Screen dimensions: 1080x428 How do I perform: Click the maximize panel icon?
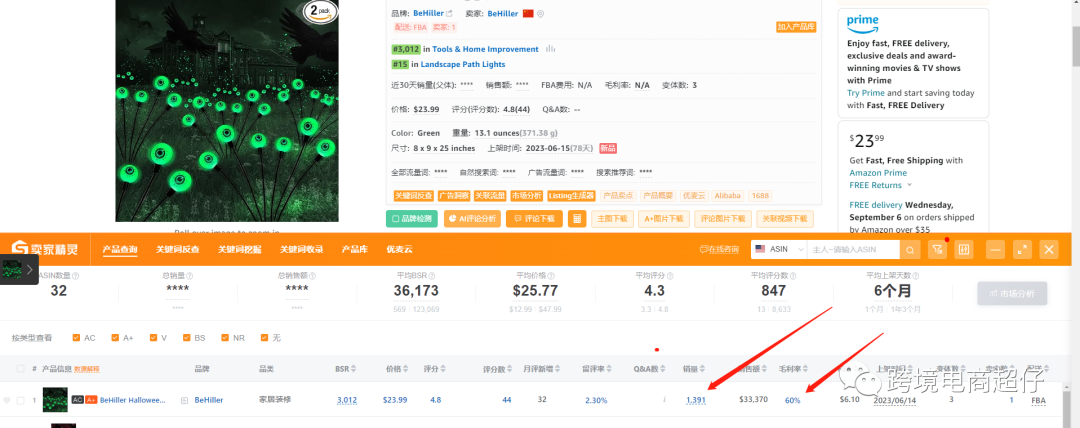(1022, 249)
